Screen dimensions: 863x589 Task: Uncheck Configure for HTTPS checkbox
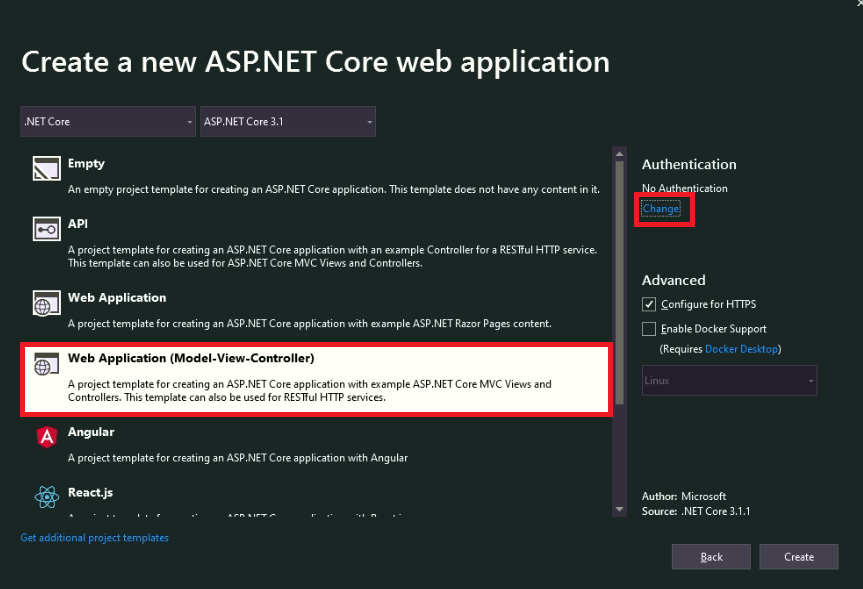tap(649, 305)
